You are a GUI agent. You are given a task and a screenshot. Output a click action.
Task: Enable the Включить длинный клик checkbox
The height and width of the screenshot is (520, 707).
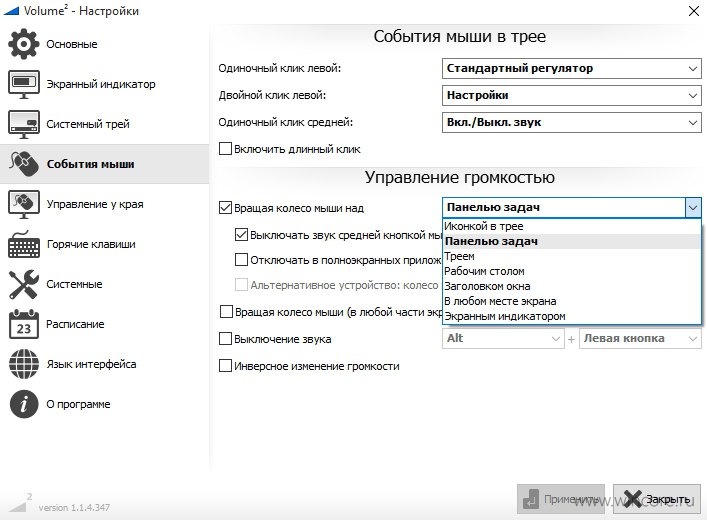[225, 149]
